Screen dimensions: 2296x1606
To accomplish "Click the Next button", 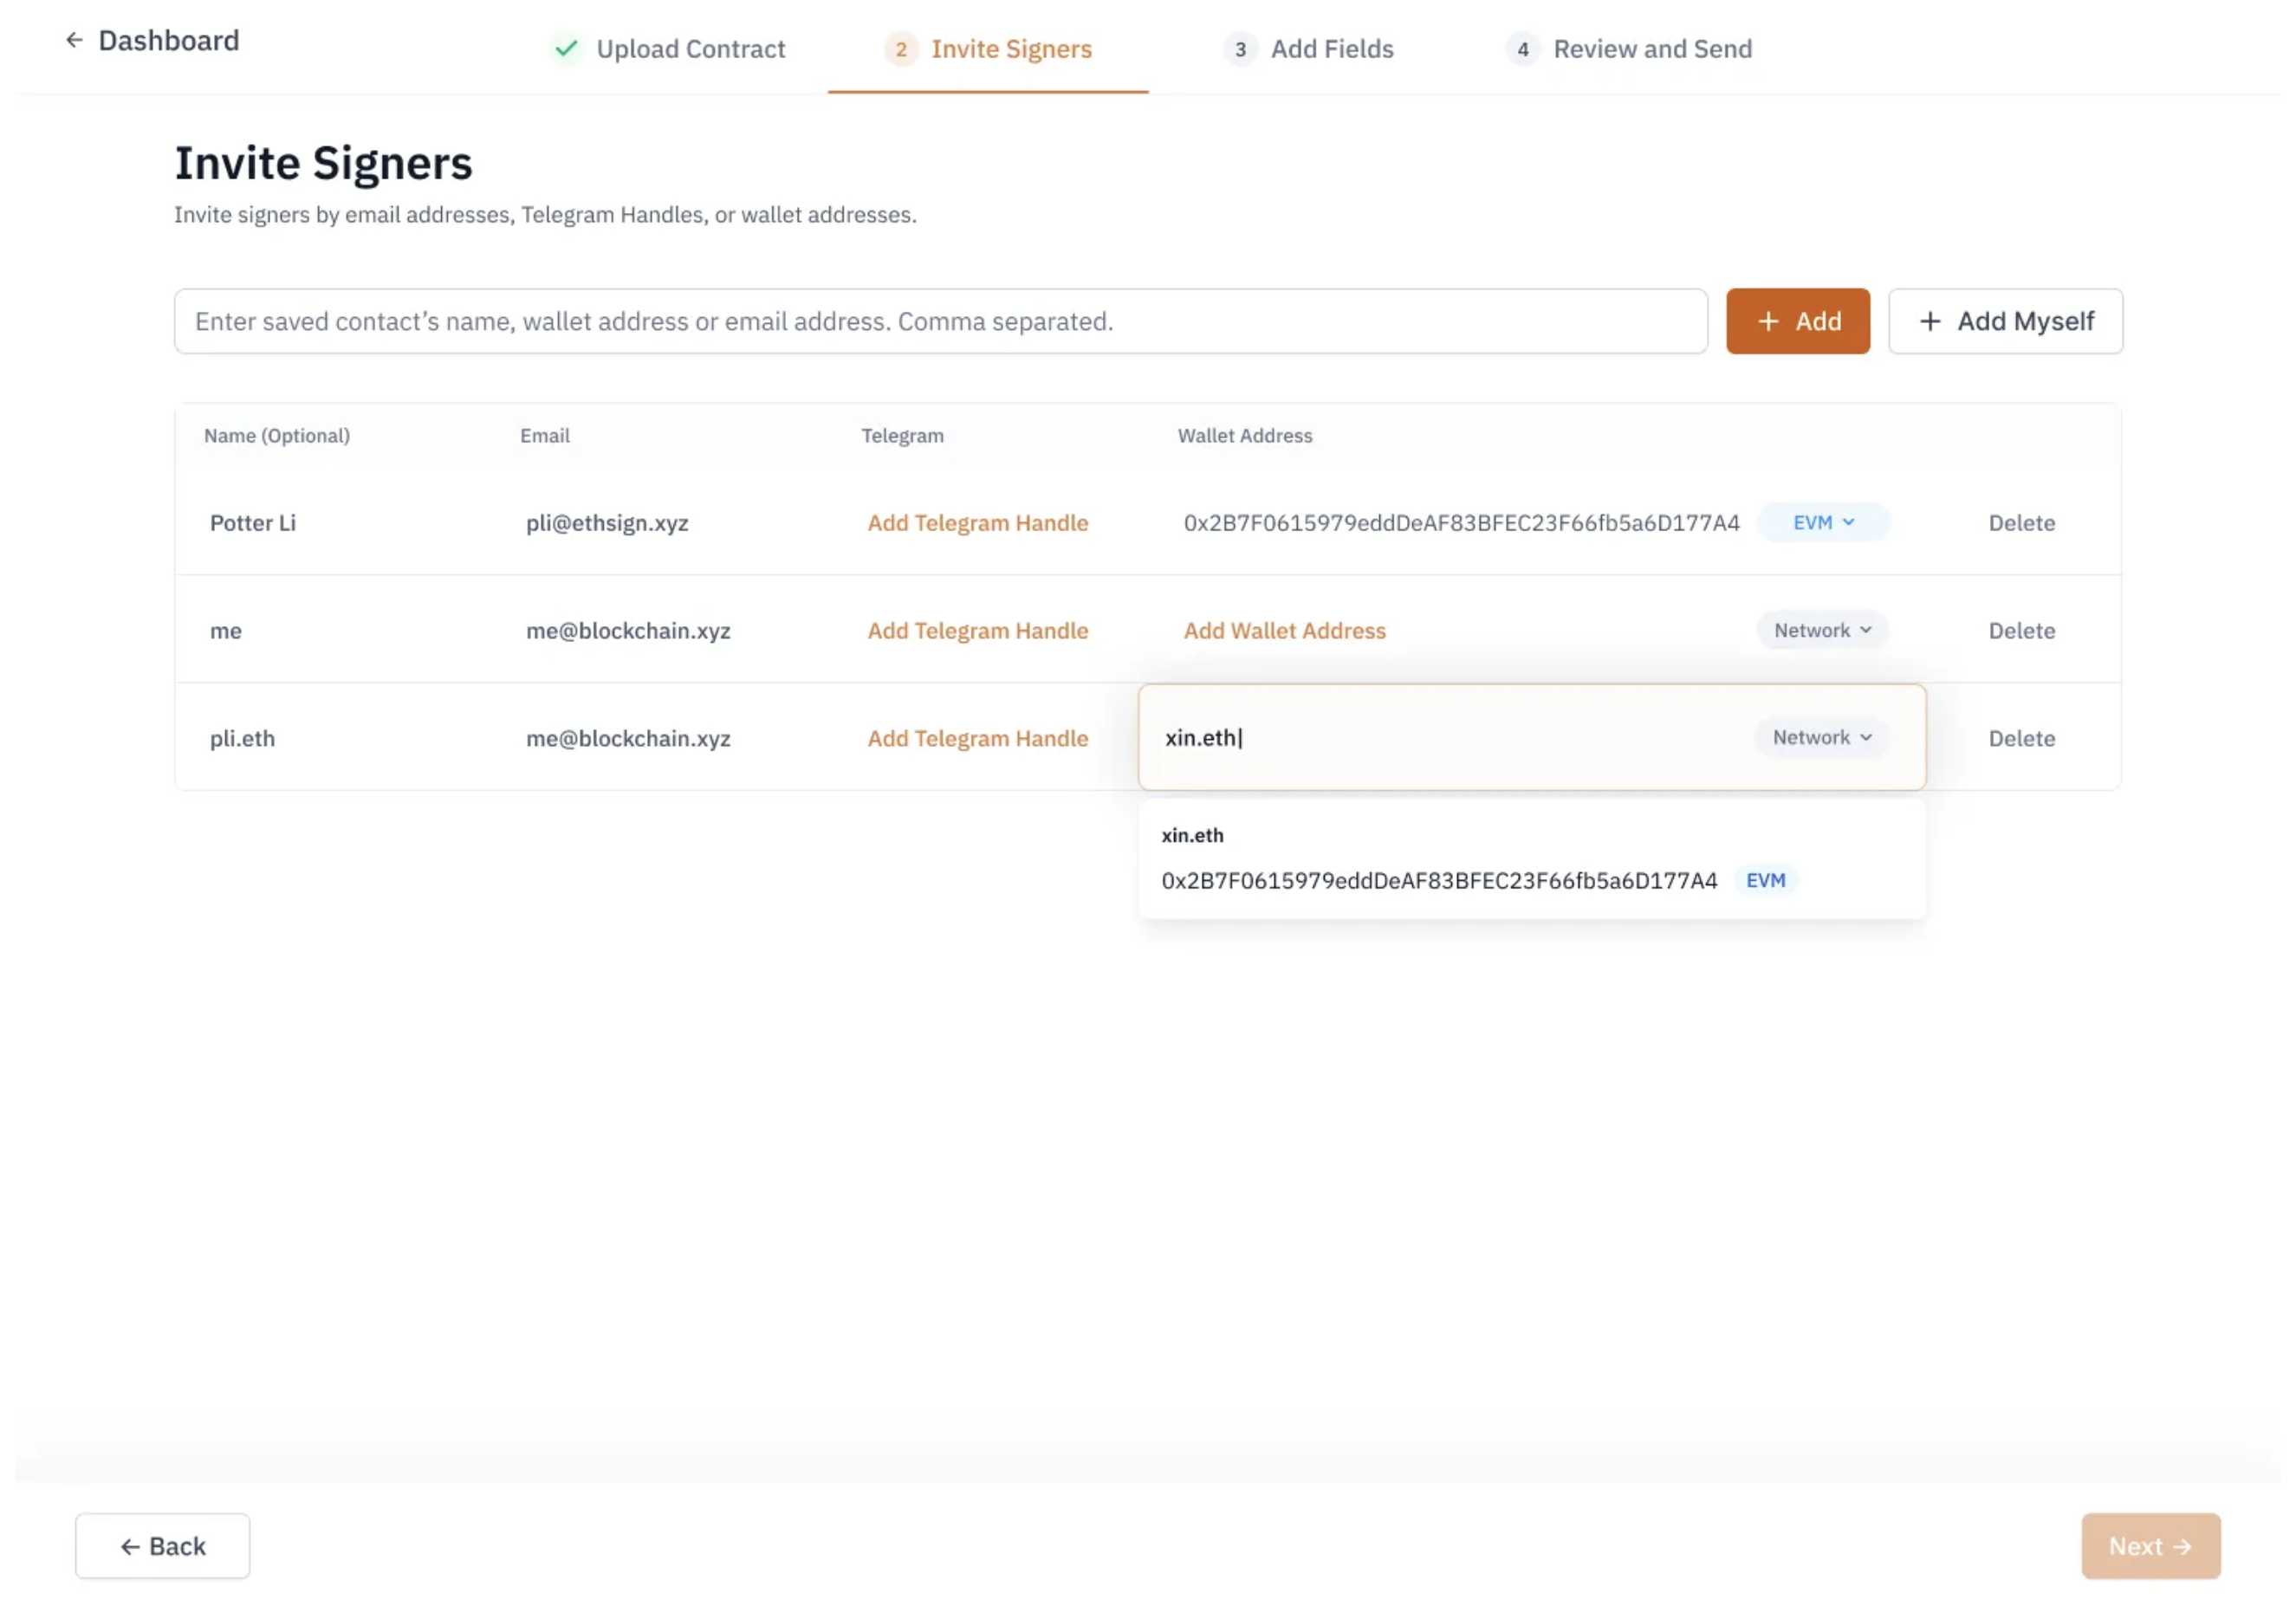I will [x=2149, y=1545].
